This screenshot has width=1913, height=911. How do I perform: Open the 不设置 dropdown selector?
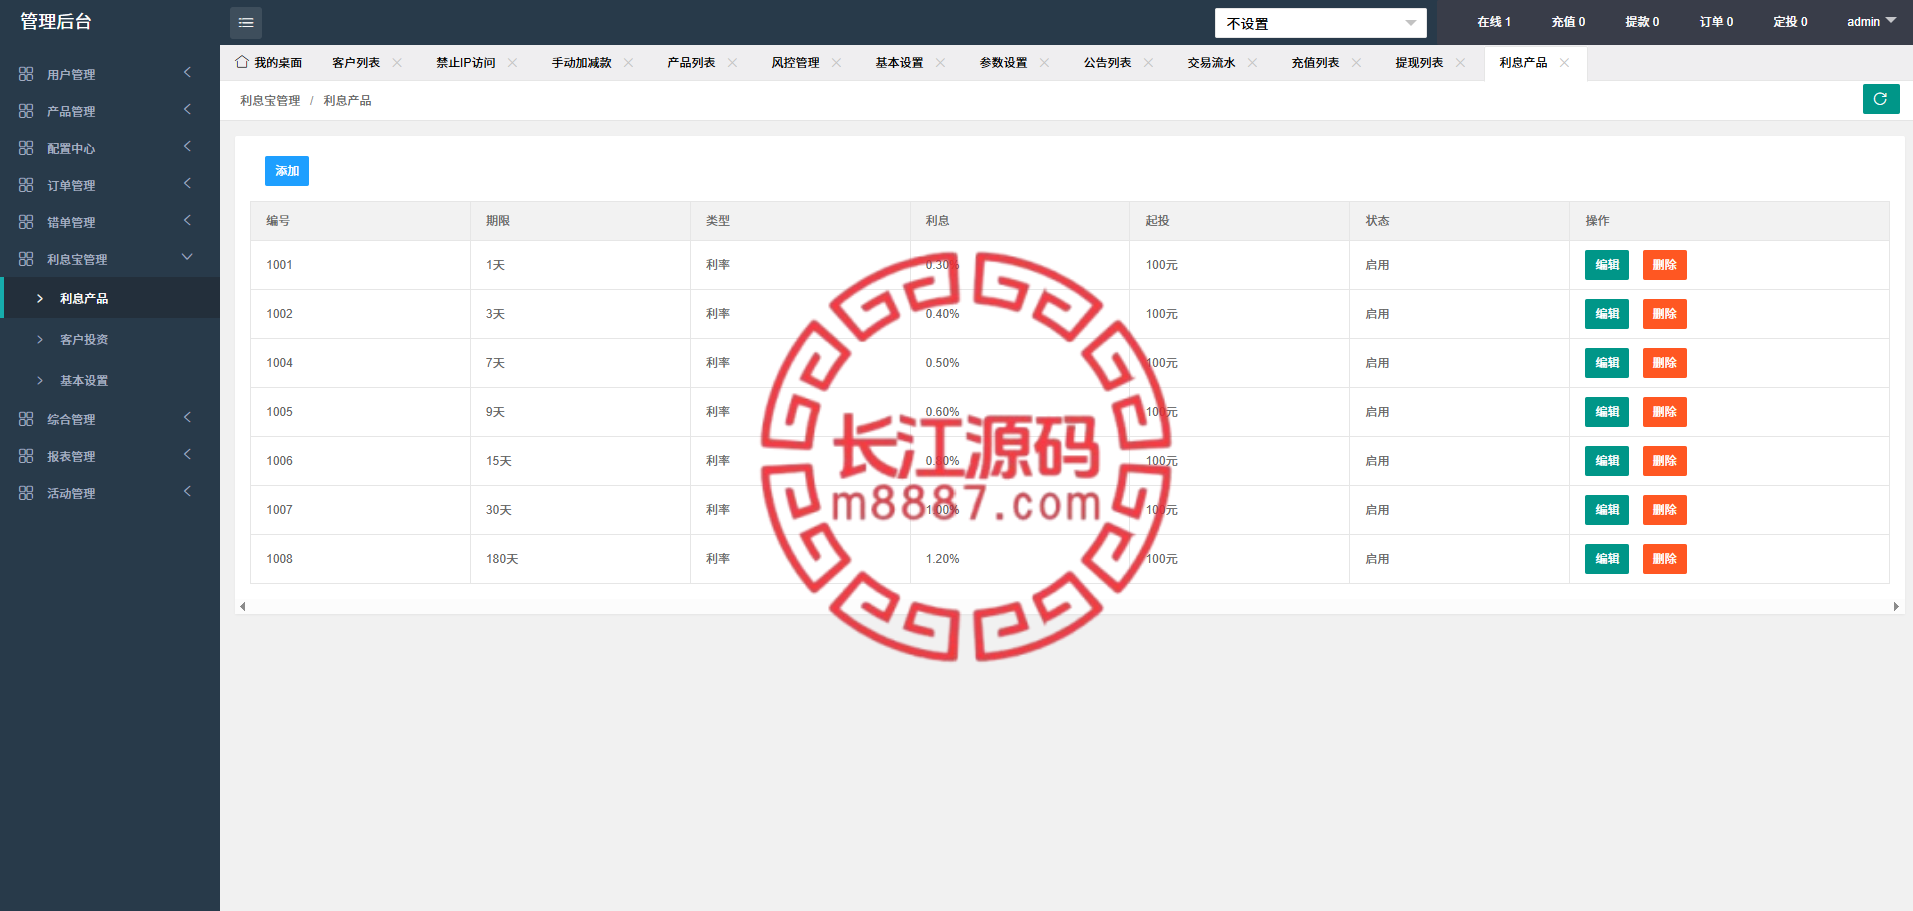[x=1320, y=23]
